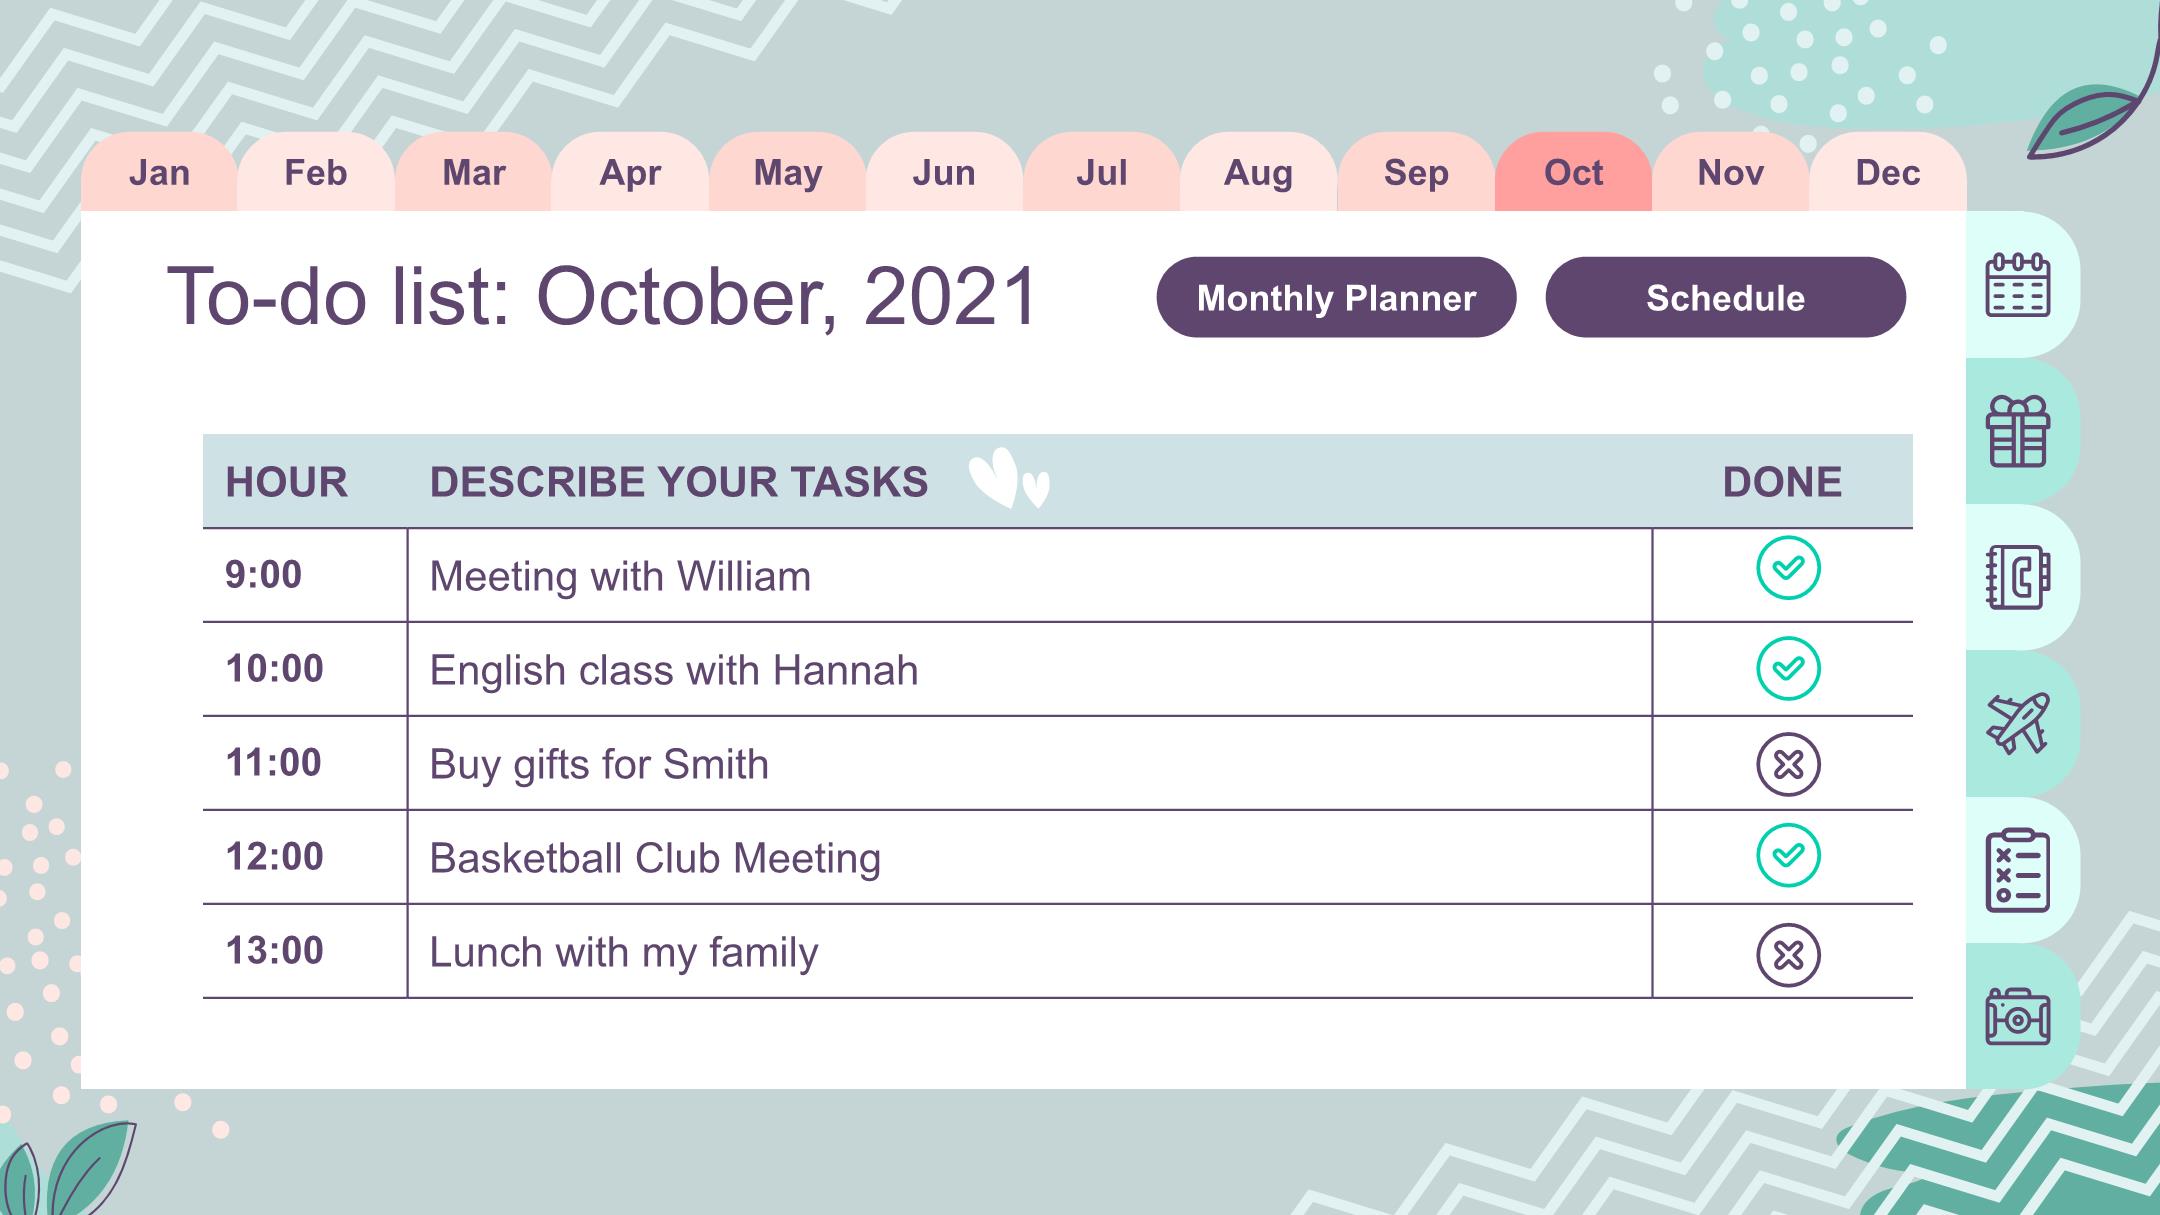
Task: Click the white hearts decoration in header
Action: (x=1009, y=478)
